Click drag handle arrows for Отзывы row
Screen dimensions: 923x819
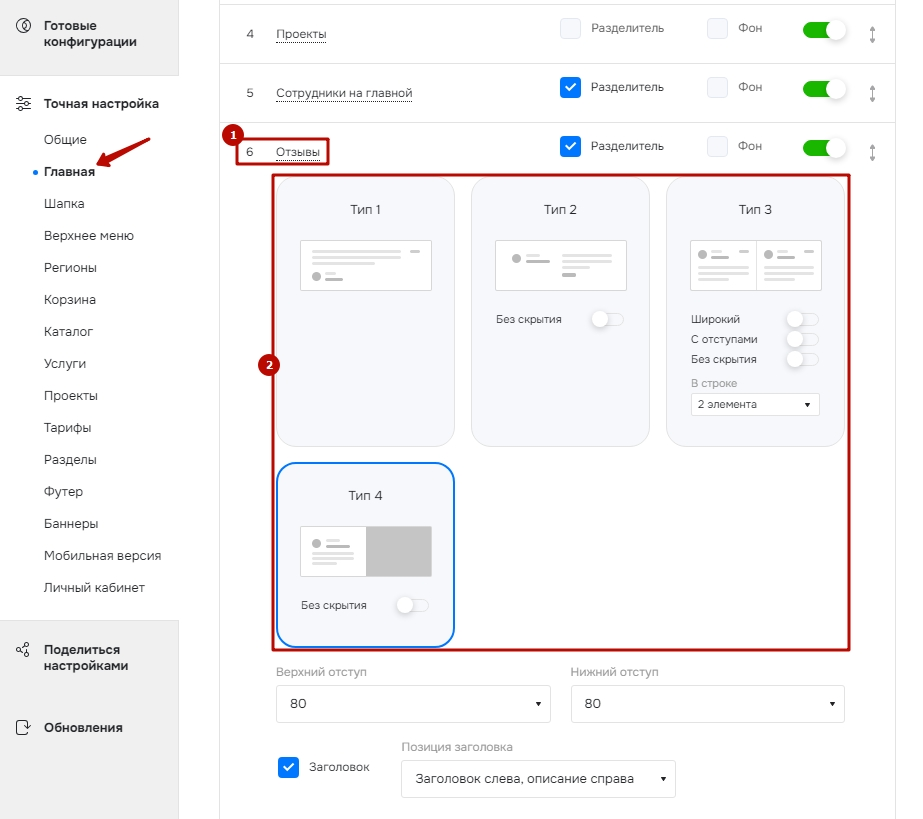pyautogui.click(x=872, y=153)
